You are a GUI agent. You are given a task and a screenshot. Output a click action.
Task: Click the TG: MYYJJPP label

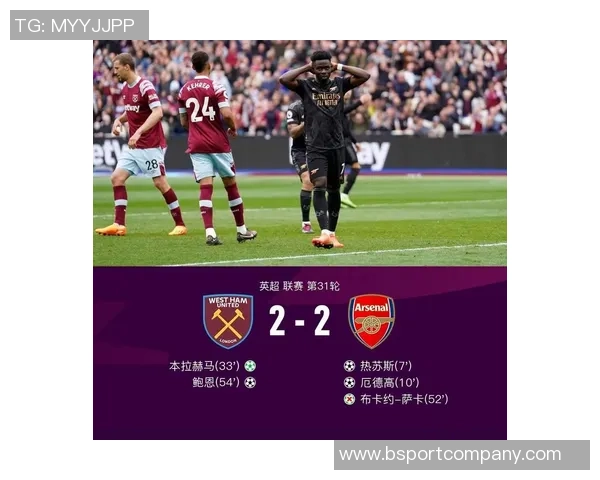click(x=75, y=25)
